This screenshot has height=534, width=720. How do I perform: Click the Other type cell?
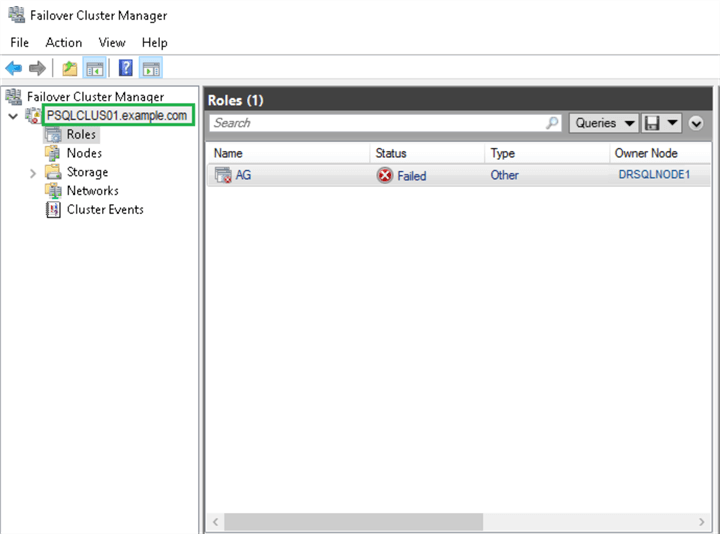coord(504,175)
